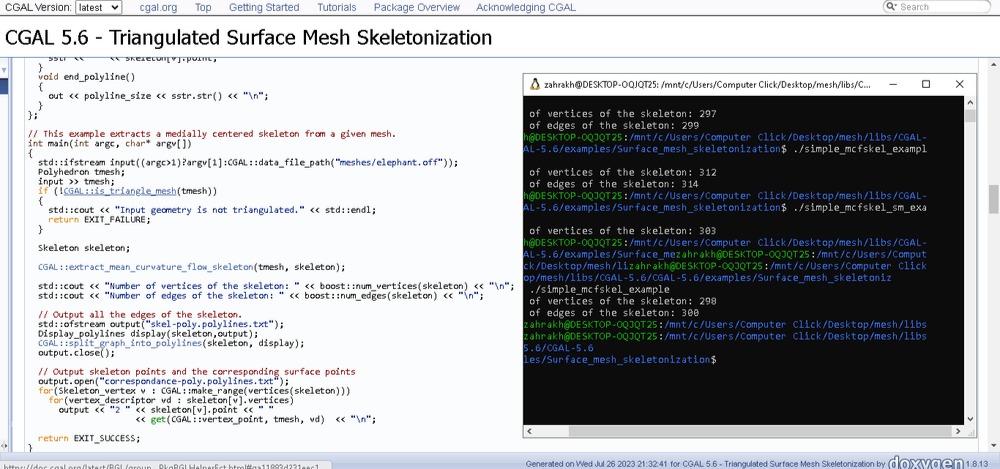Click "meshes/elephant.off" string in code
Viewport: 1000px width, 469px height.
pyautogui.click(x=391, y=162)
